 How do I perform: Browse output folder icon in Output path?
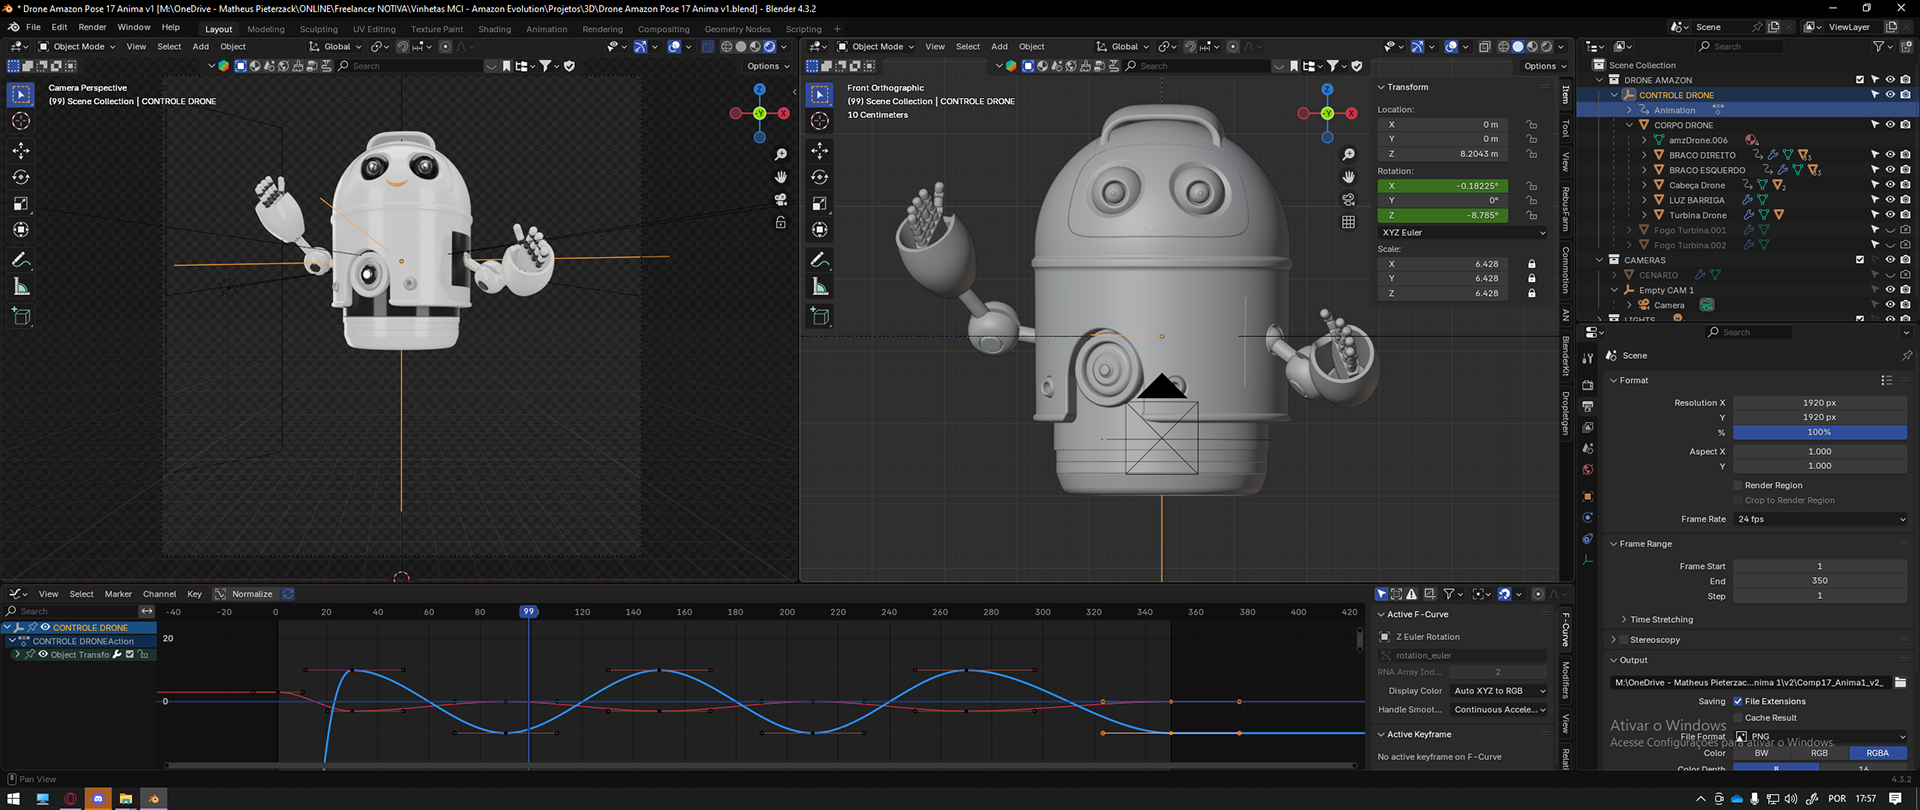coord(1900,682)
